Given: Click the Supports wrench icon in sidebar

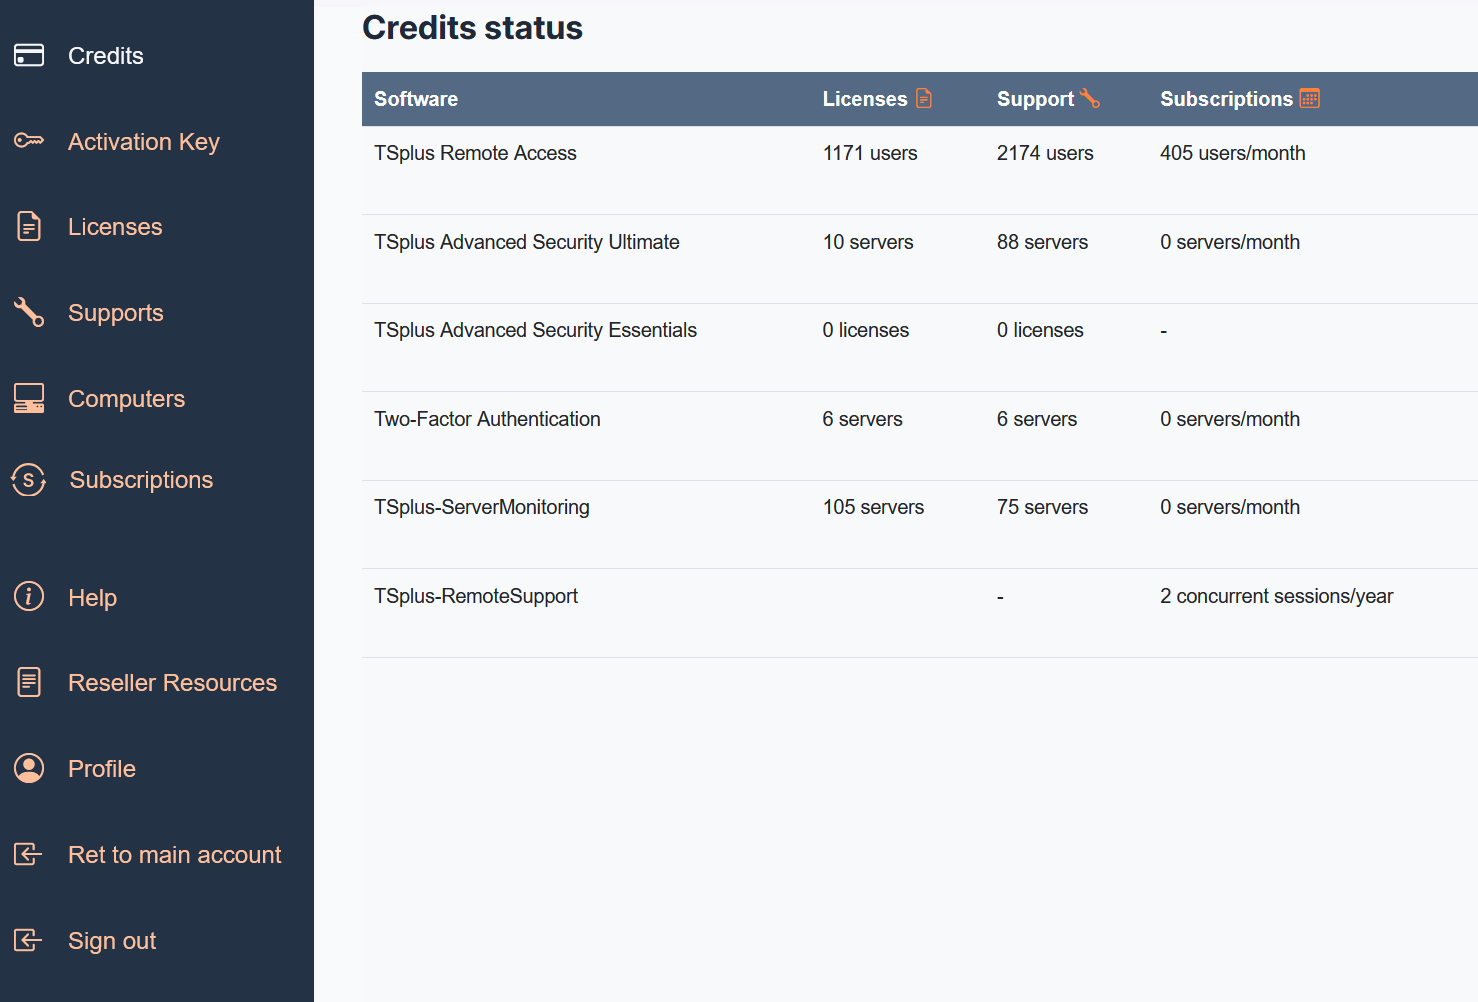Looking at the screenshot, I should coord(29,312).
